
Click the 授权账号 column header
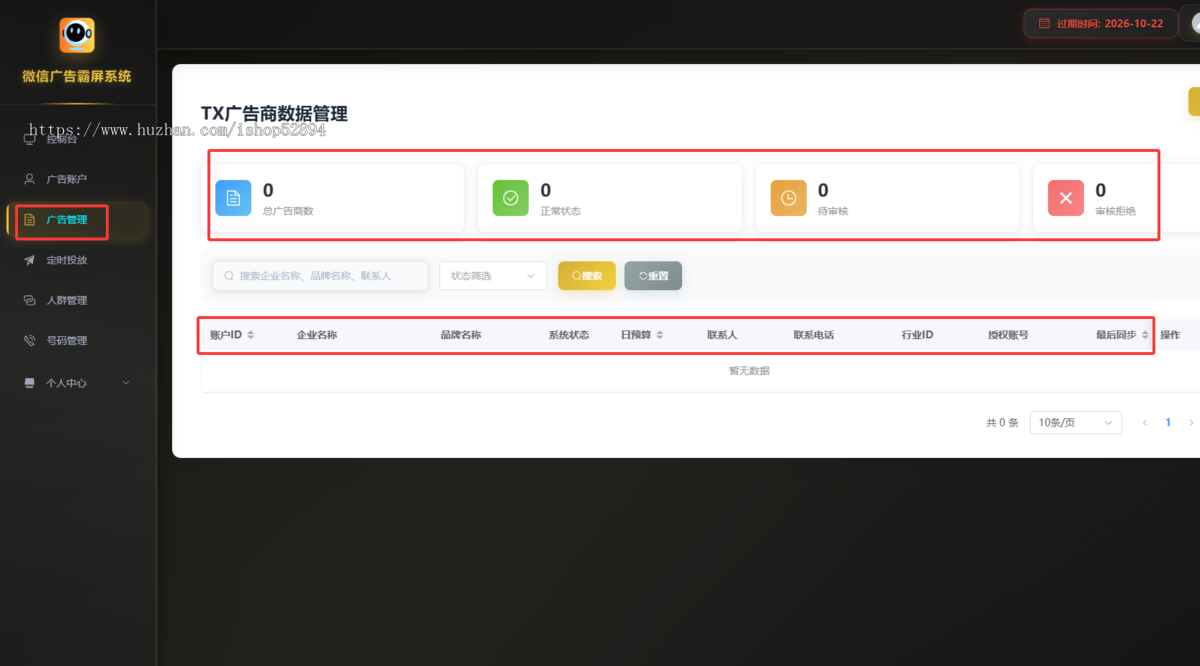click(x=1008, y=335)
